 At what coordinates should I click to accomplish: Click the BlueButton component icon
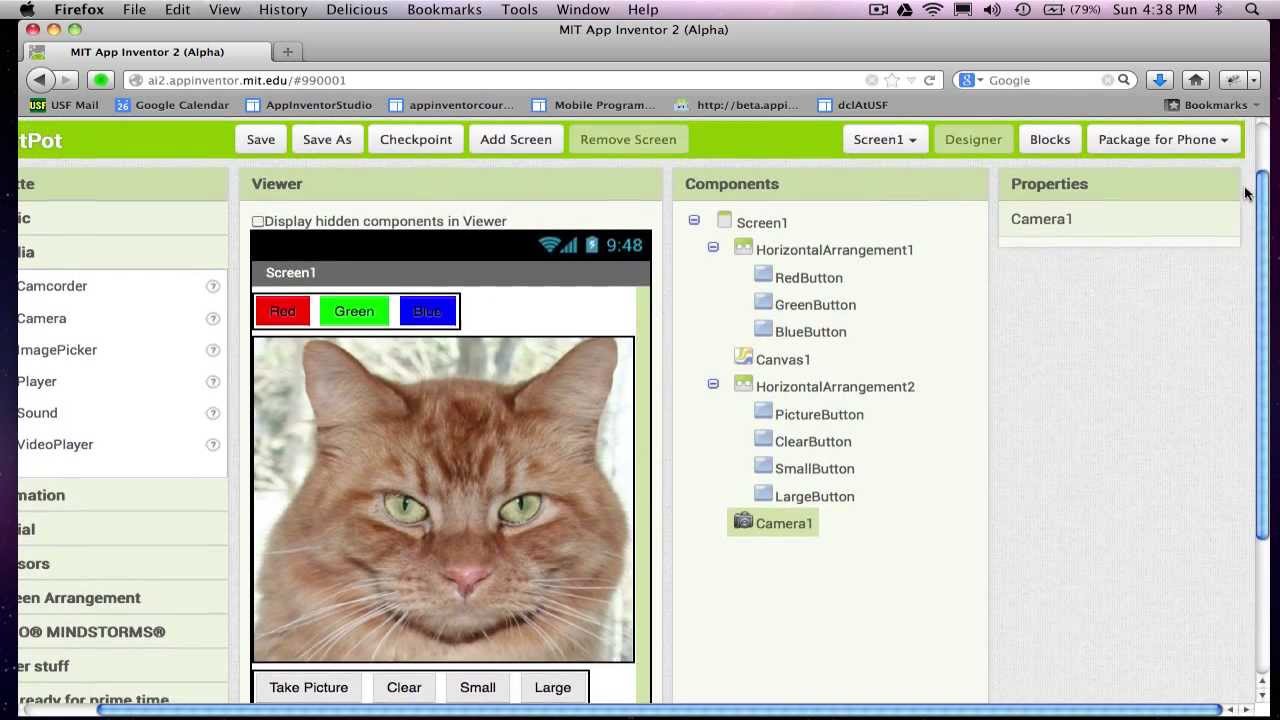(763, 328)
